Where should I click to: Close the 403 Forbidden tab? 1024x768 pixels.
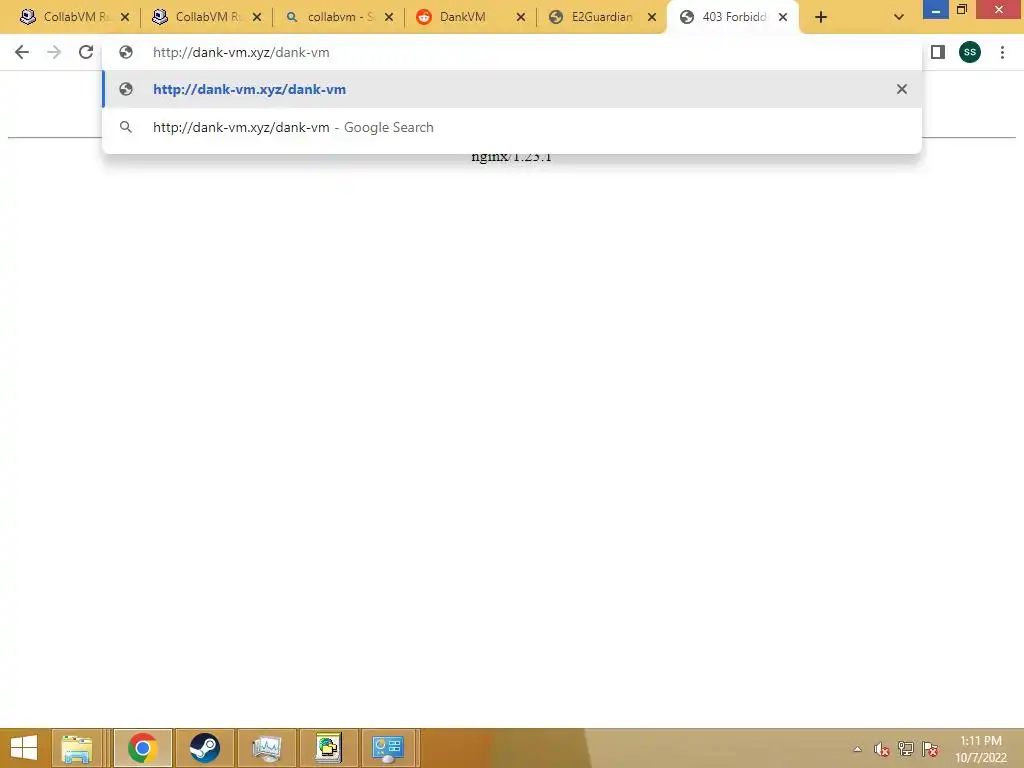783,18
